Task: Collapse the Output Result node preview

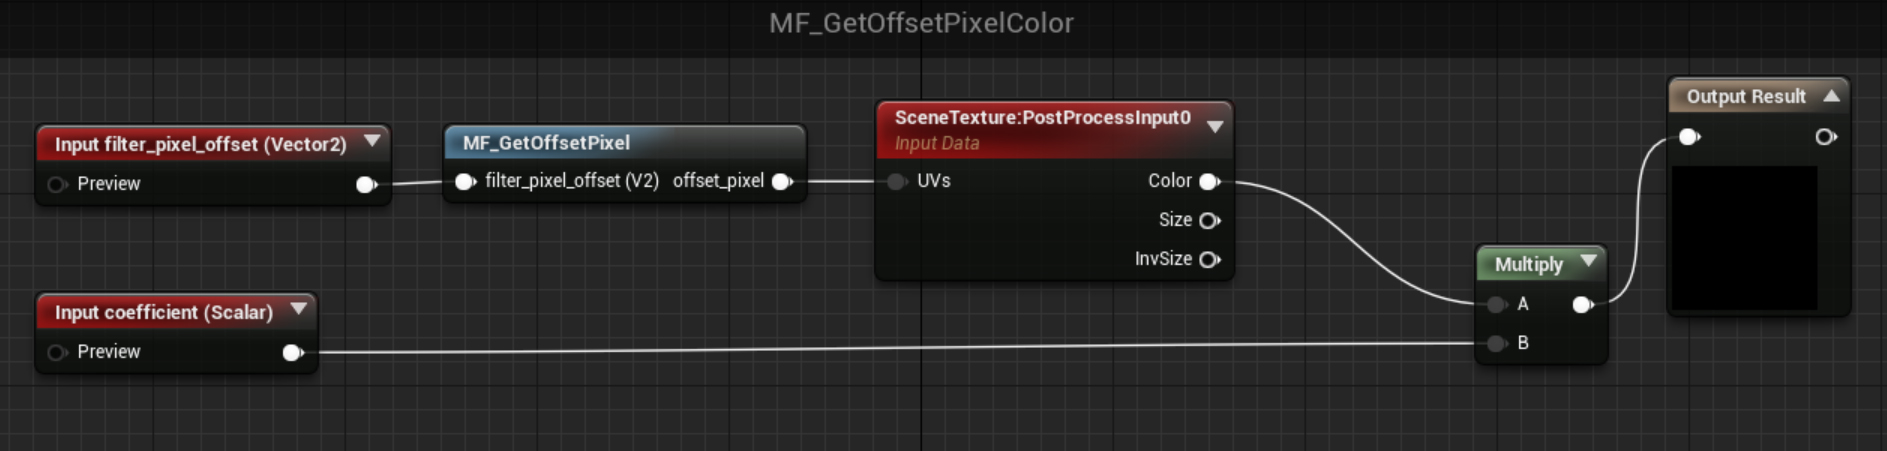Action: (1831, 96)
